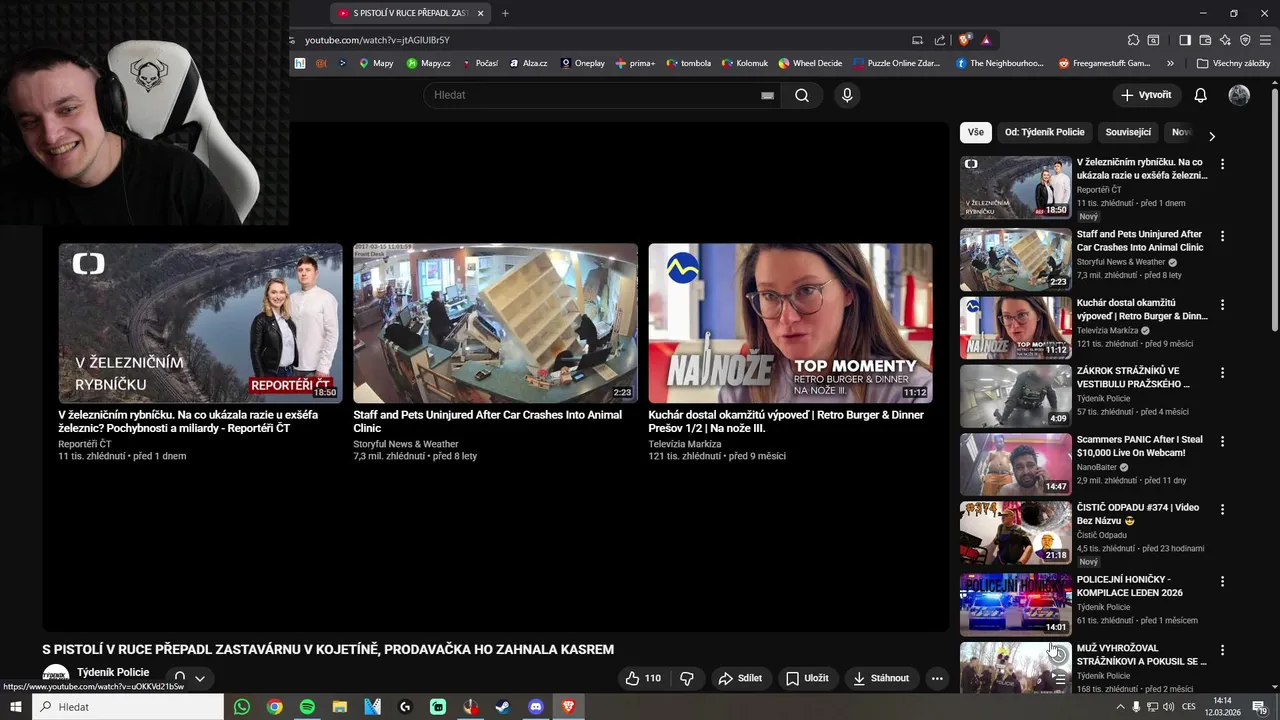
Task: Click the Stáhnout download button
Action: [x=880, y=678]
